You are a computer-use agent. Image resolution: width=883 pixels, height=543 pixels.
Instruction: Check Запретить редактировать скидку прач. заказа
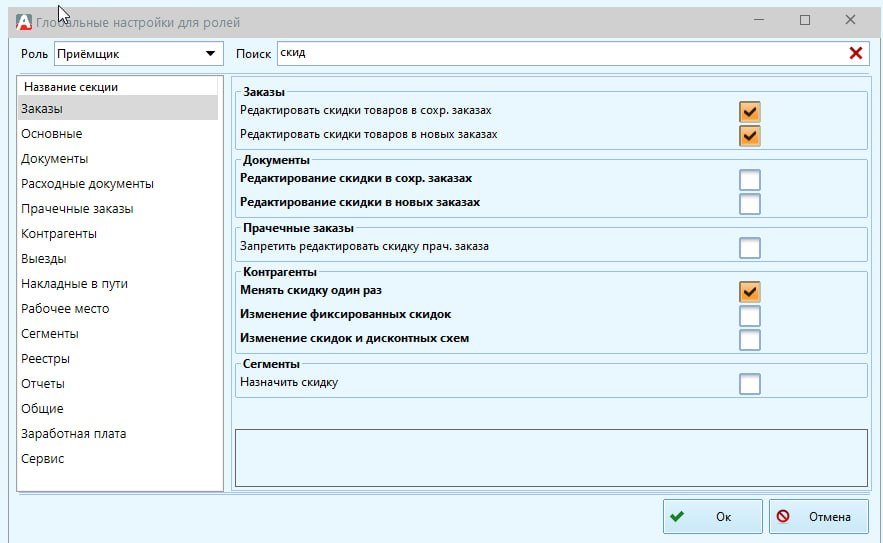pos(750,248)
